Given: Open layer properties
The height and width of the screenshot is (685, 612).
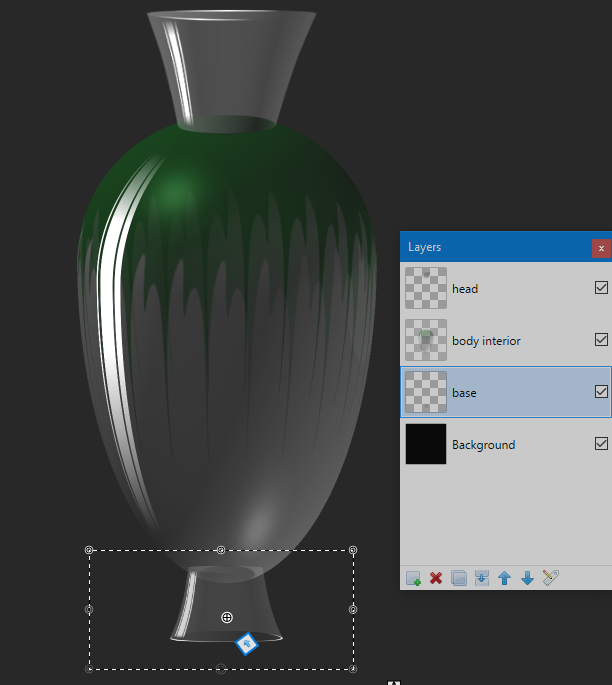Looking at the screenshot, I should point(550,578).
